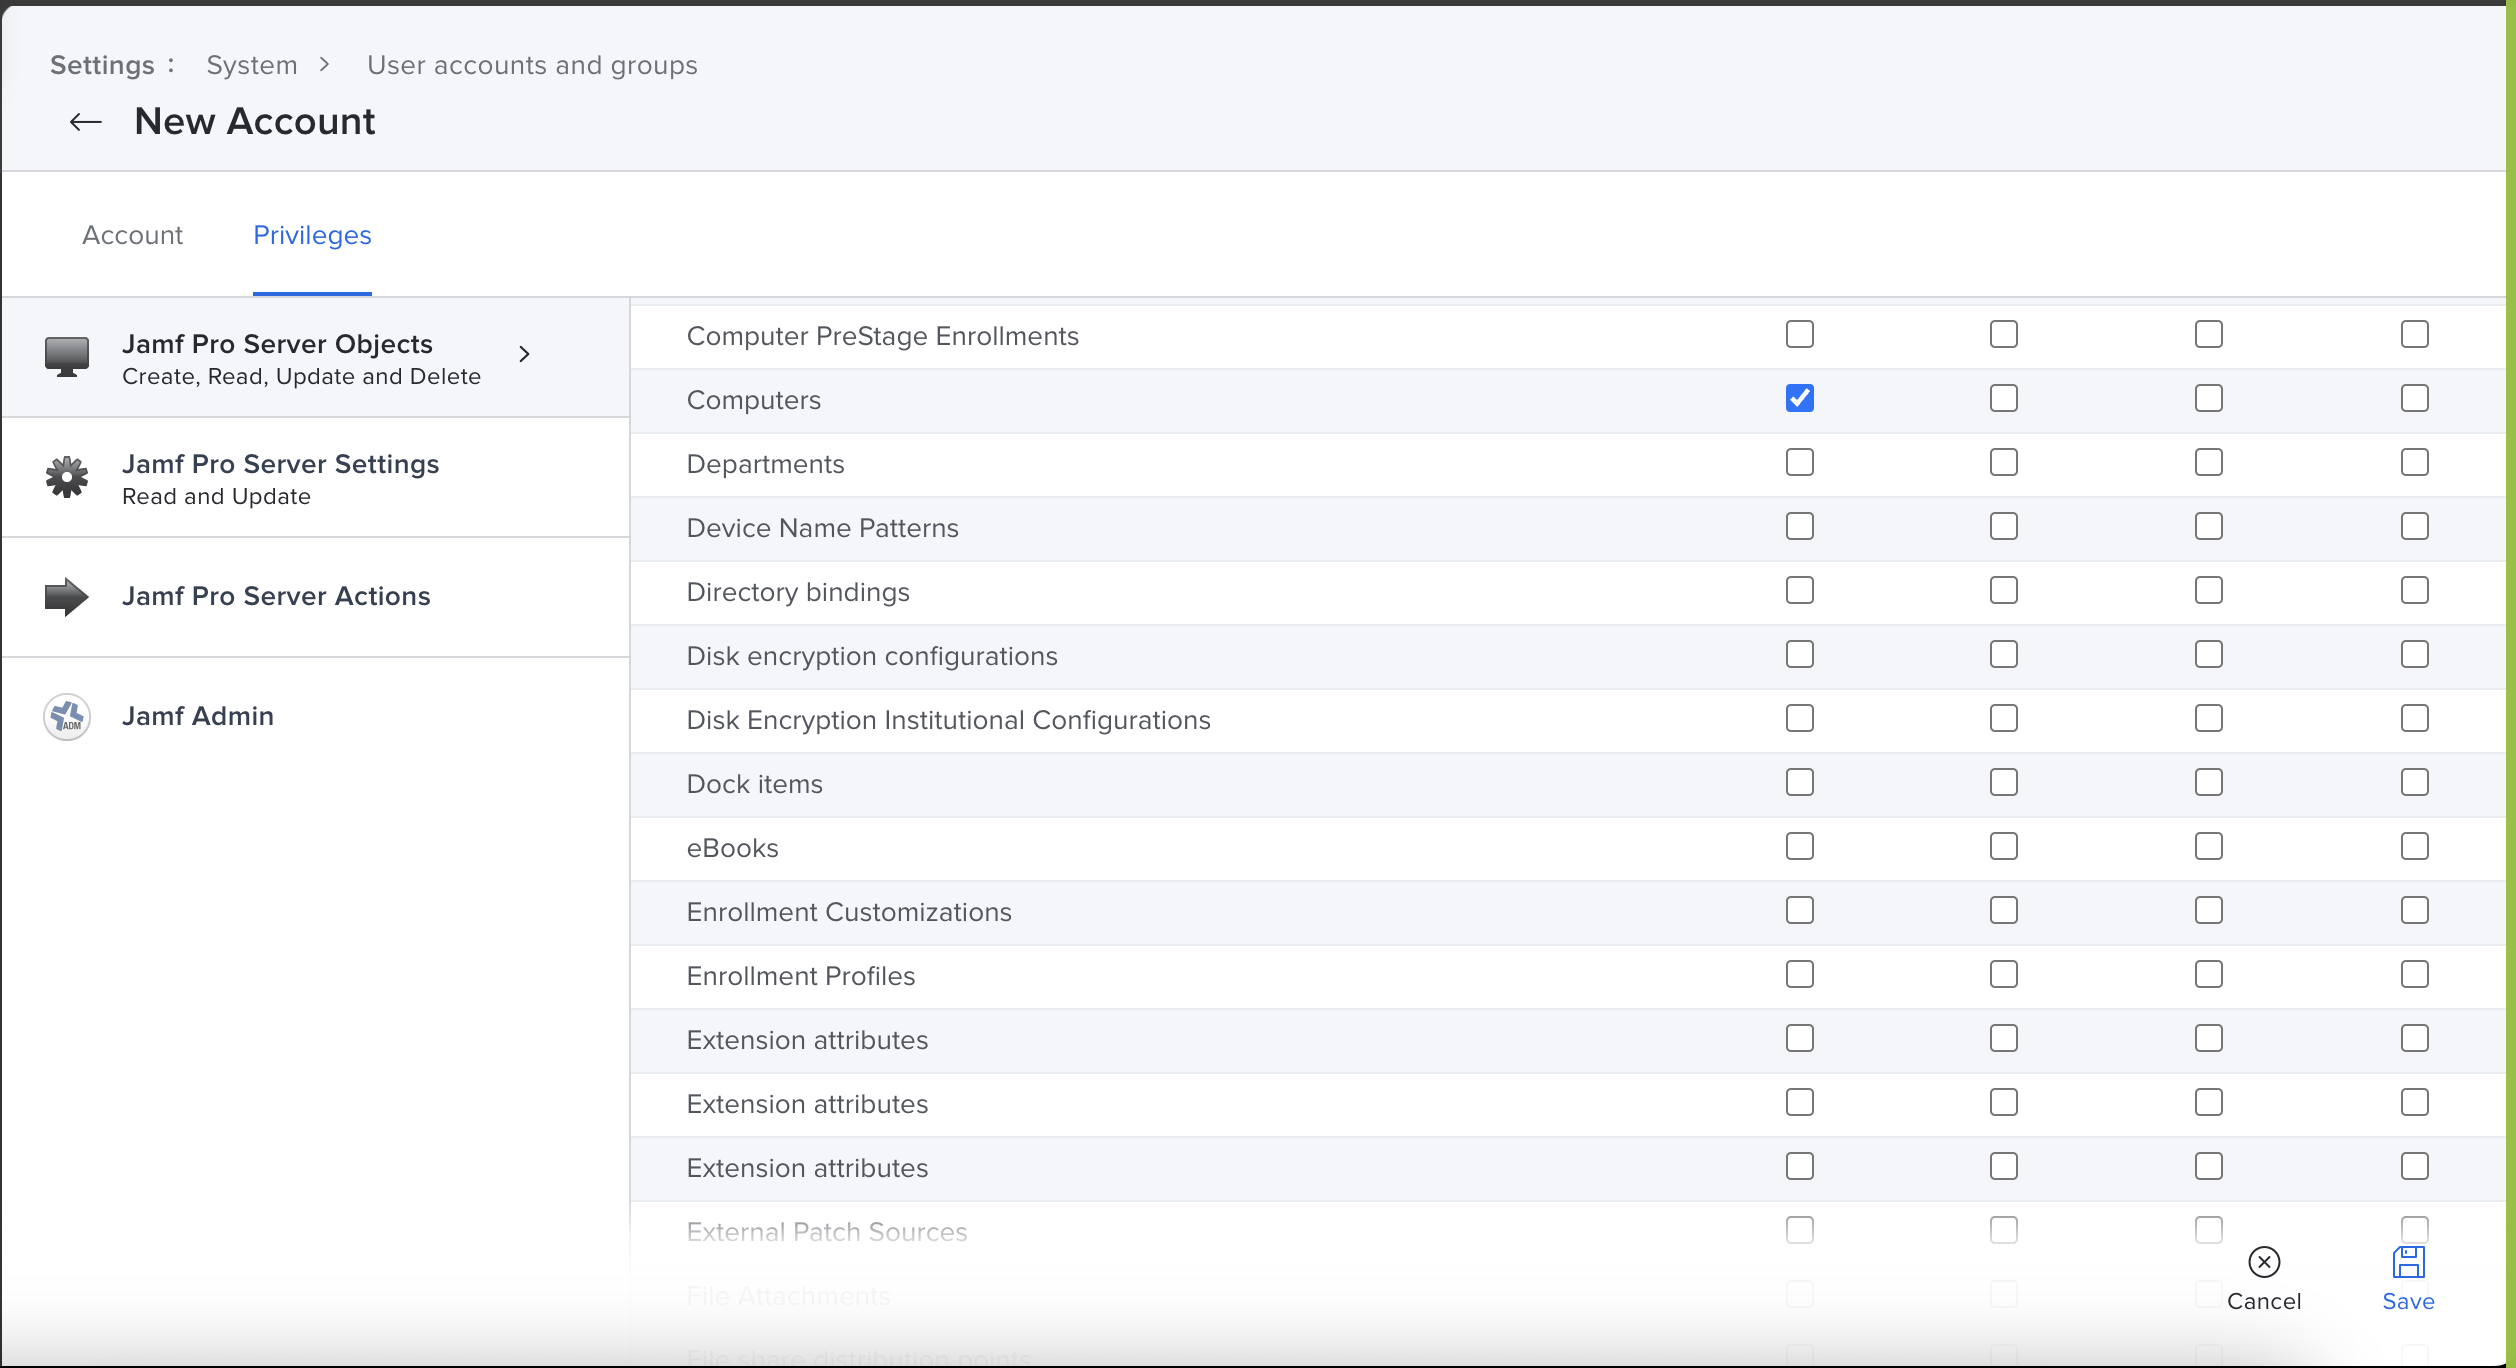This screenshot has width=2516, height=1368.
Task: Tick third checkbox in Departments row
Action: [2209, 462]
